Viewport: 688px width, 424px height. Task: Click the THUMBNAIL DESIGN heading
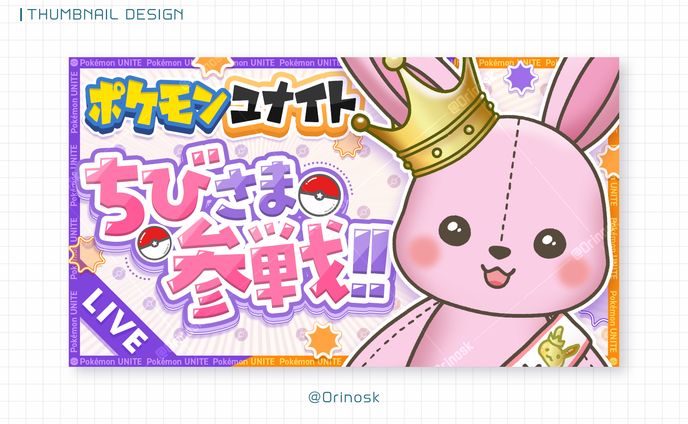click(x=102, y=14)
